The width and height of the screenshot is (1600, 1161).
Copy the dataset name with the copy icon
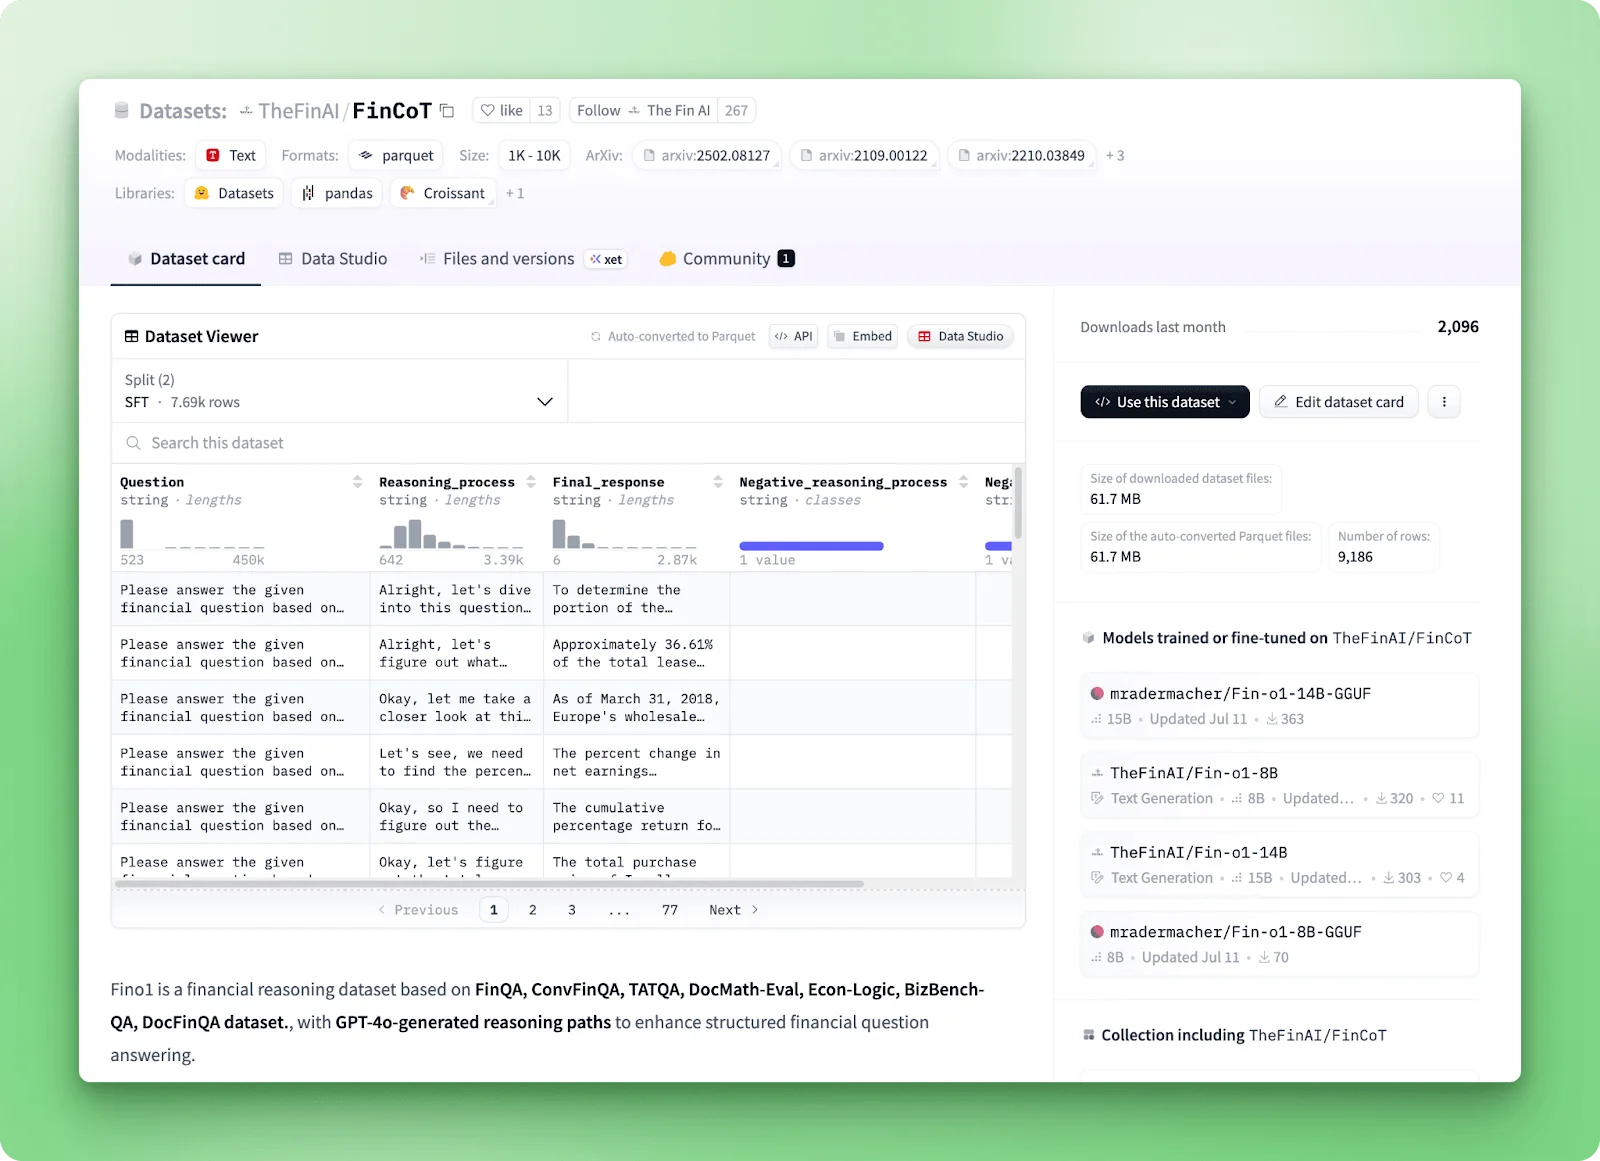coord(447,111)
